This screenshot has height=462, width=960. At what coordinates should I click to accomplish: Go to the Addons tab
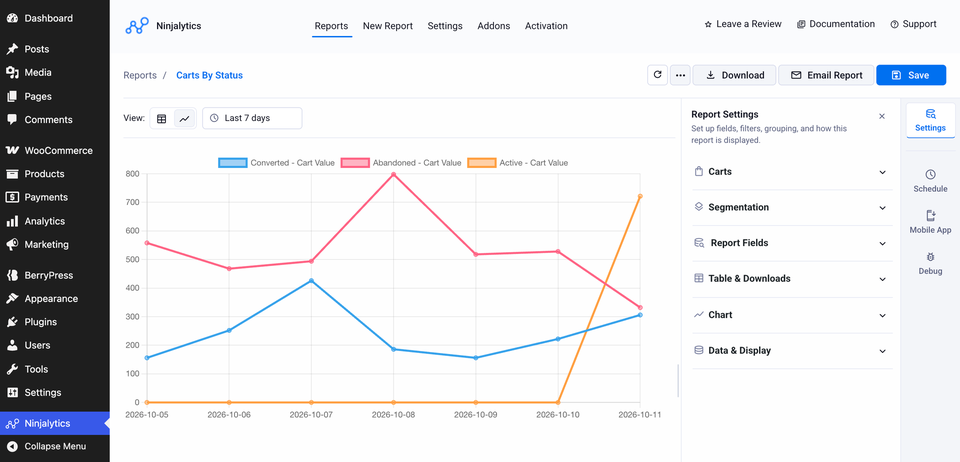tap(493, 26)
